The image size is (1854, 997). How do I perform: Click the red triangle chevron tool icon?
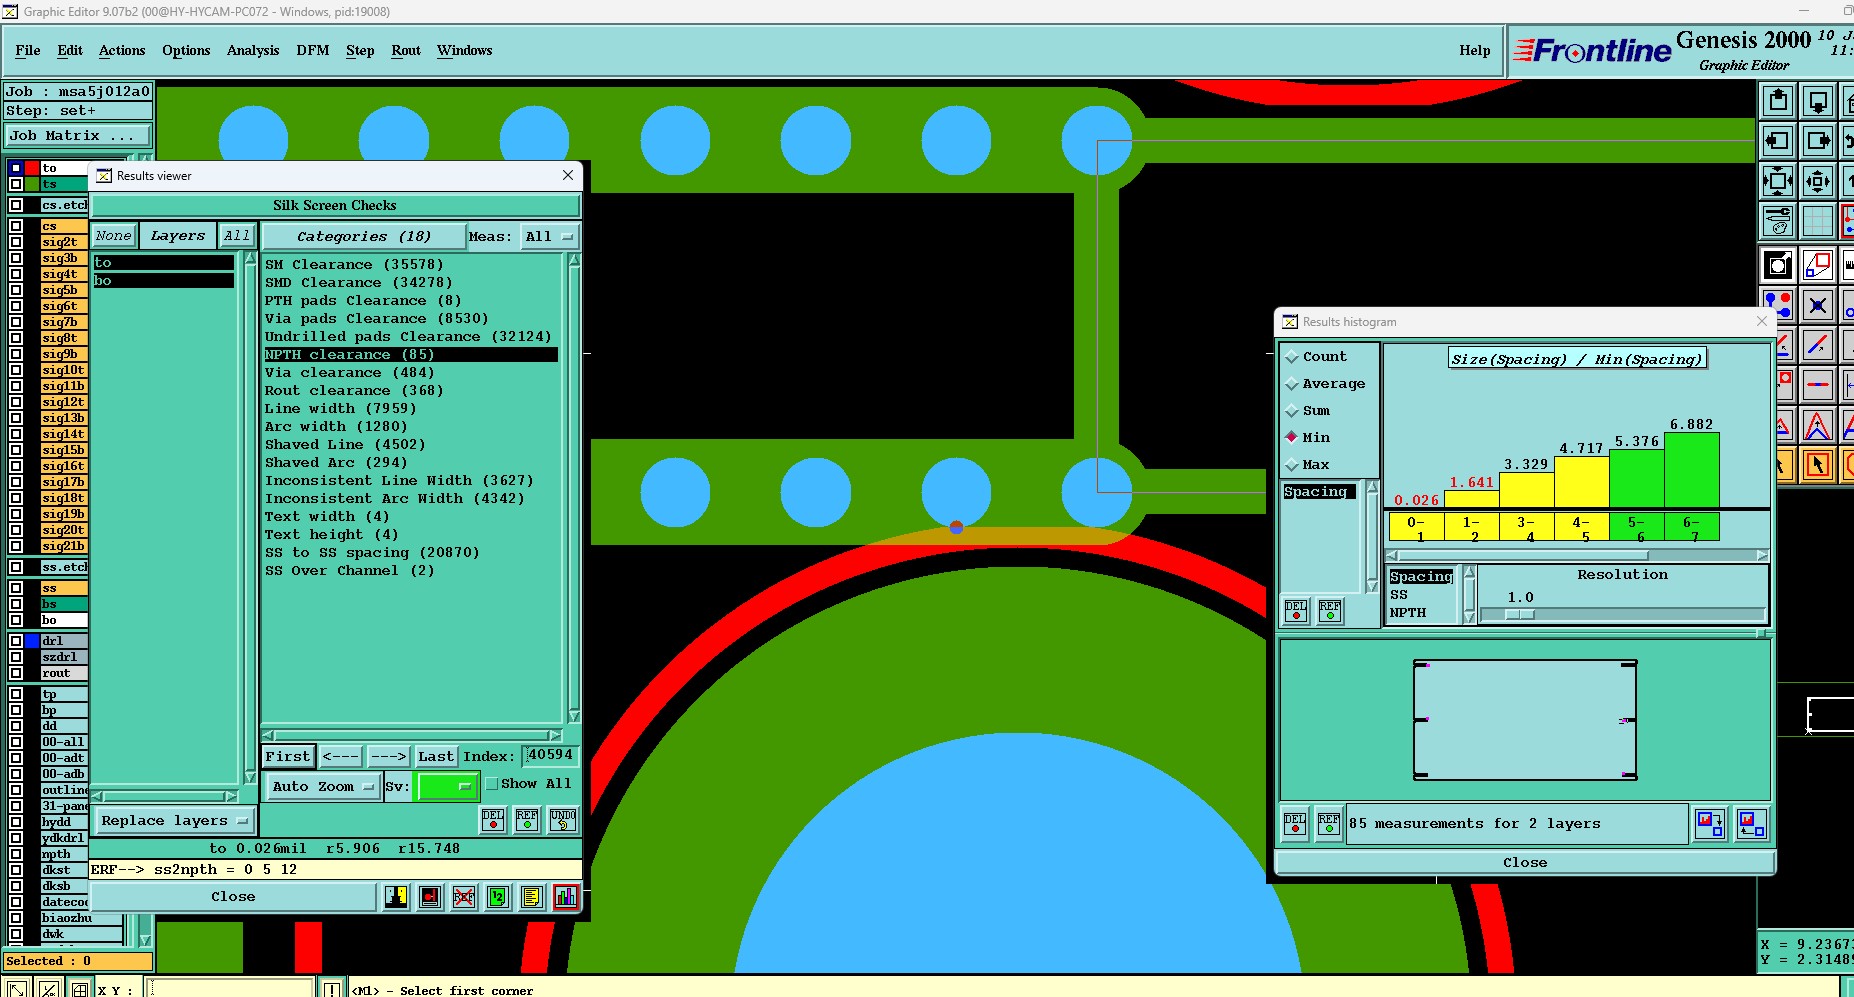1818,426
